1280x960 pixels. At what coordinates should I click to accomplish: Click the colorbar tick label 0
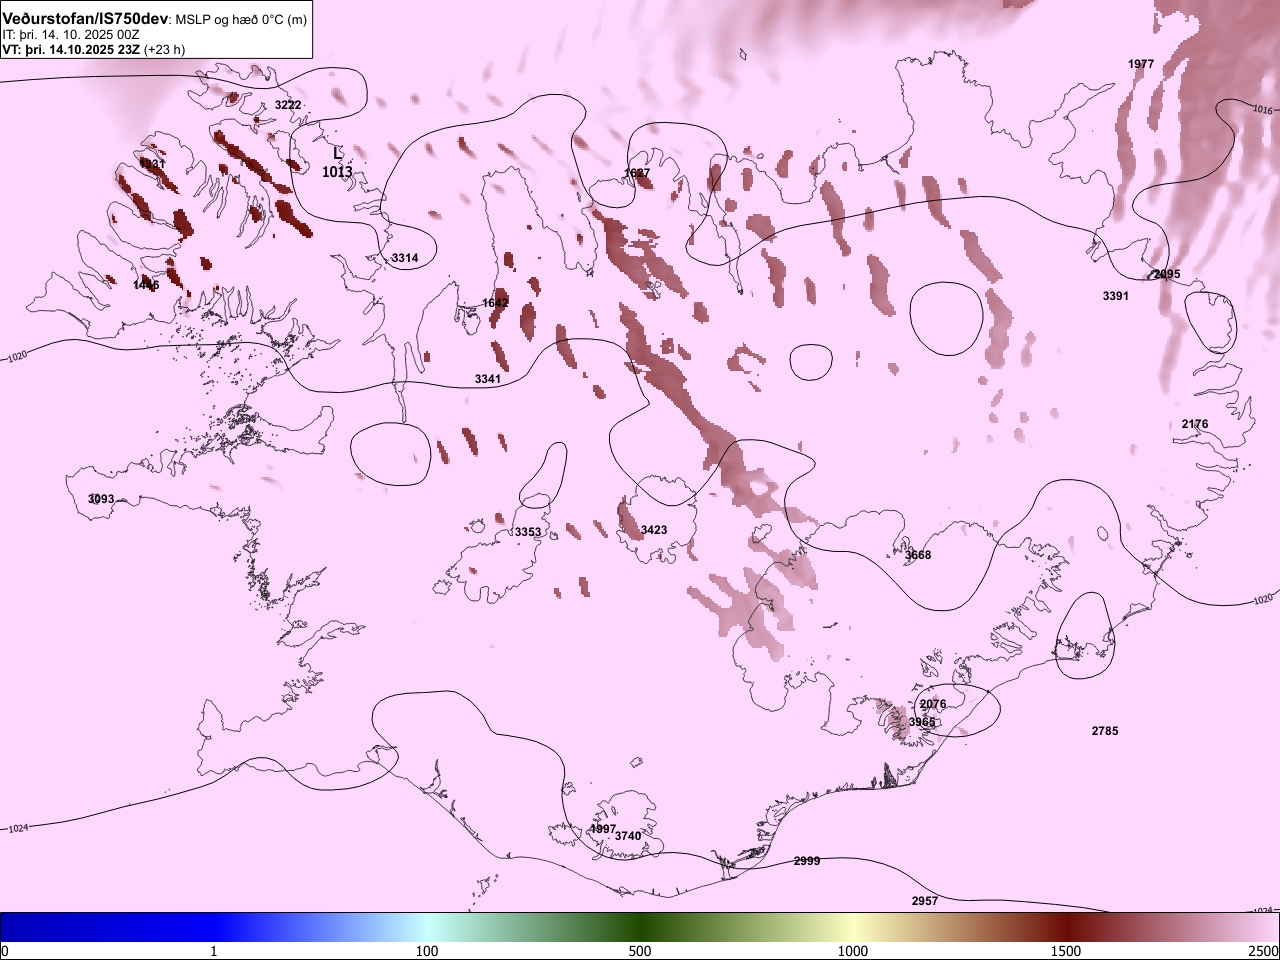pyautogui.click(x=4, y=951)
